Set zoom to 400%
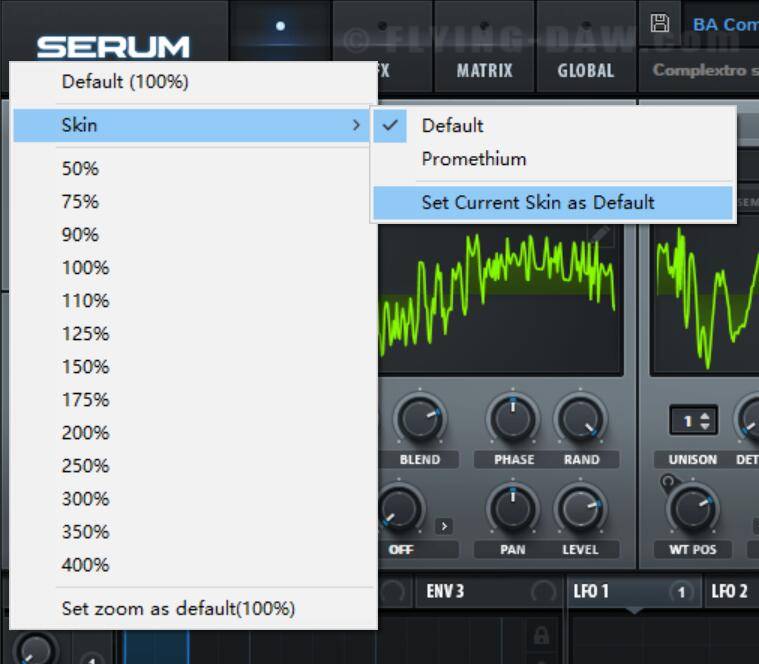 pyautogui.click(x=193, y=564)
